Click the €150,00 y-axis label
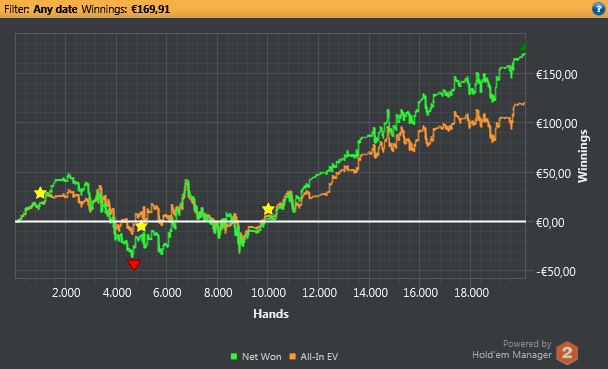Viewport: 608px width, 369px height. (x=556, y=74)
